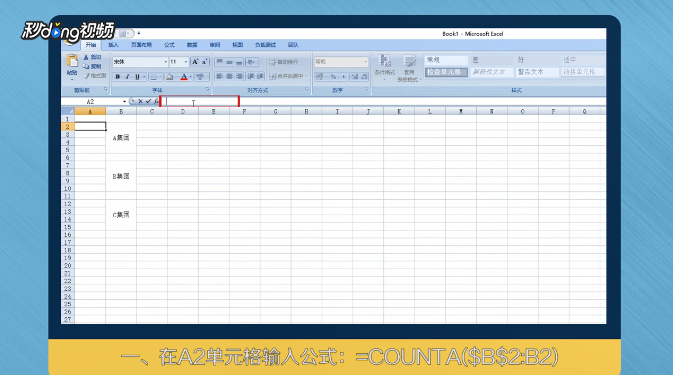Screen dimensions: 673x375
Task: Apply percent style
Action: (x=333, y=77)
